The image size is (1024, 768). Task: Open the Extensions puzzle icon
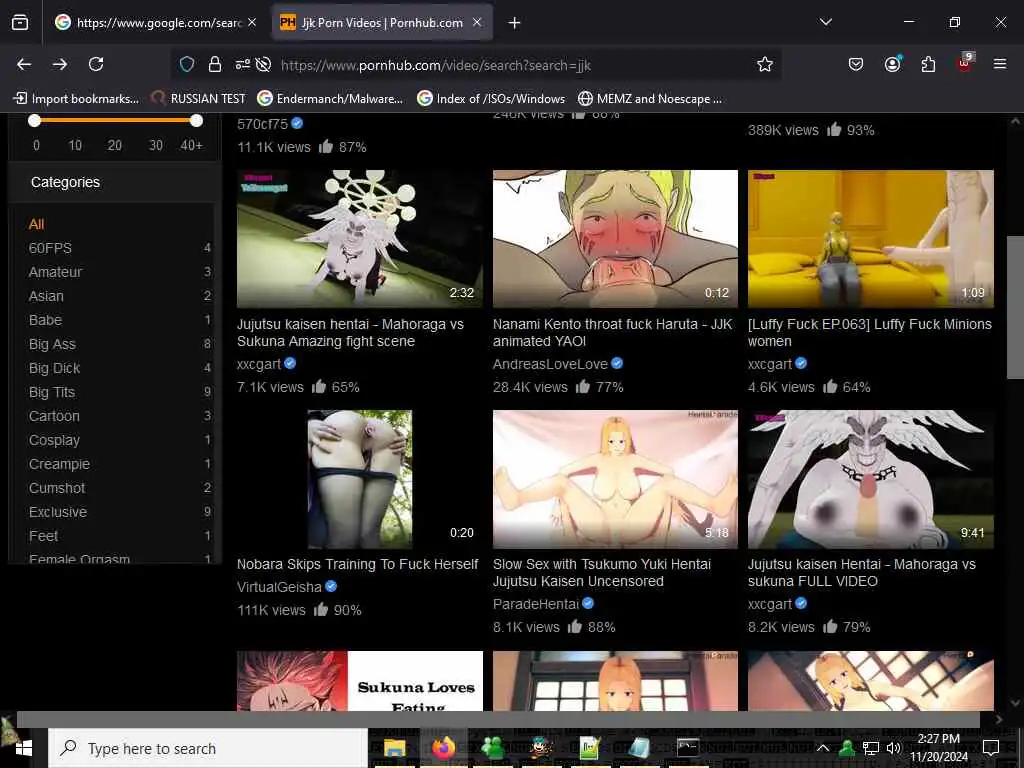click(x=928, y=64)
